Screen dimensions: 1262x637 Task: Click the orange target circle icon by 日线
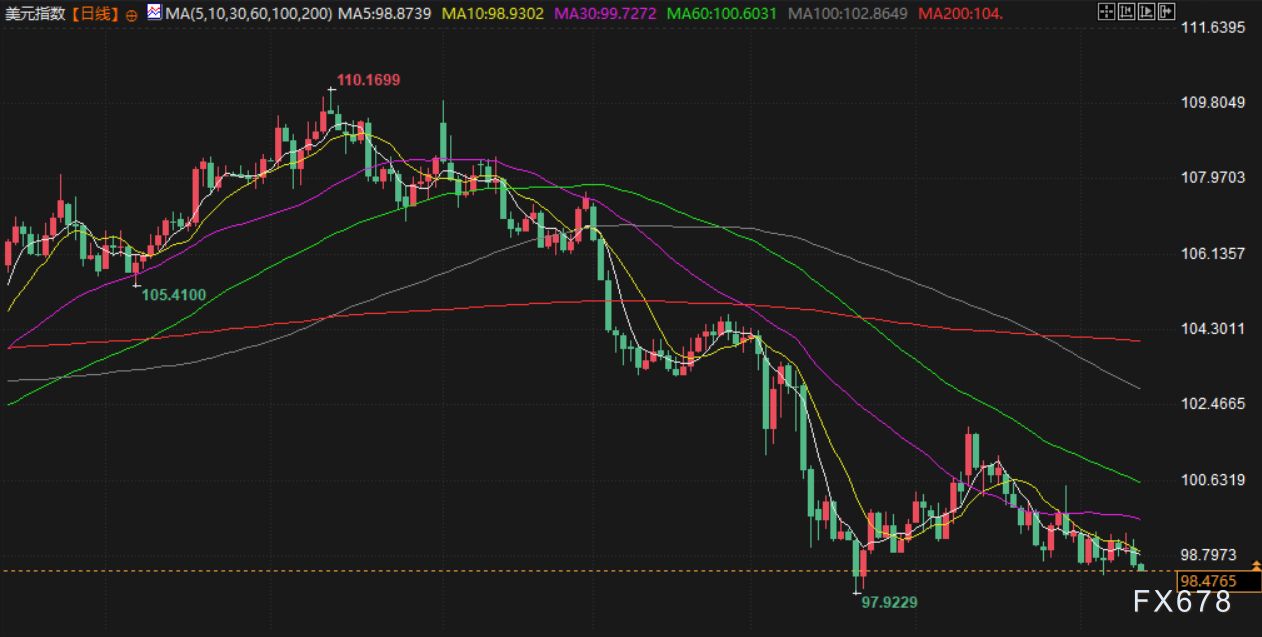coord(132,15)
